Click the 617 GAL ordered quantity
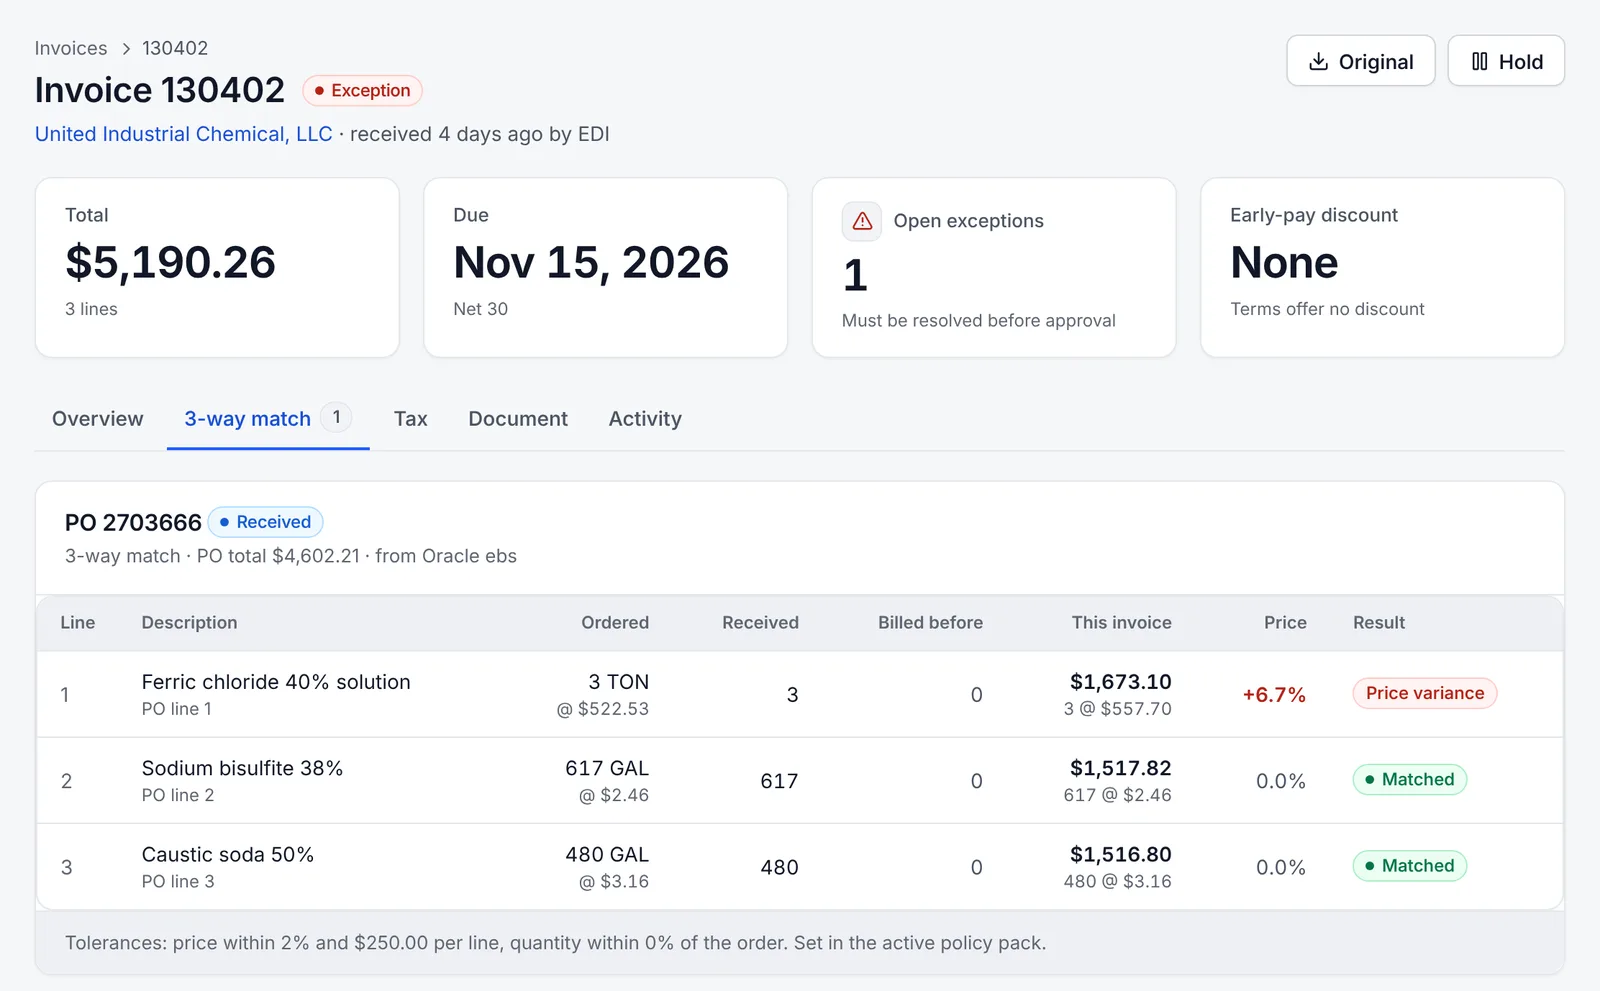This screenshot has height=991, width=1600. tap(607, 768)
